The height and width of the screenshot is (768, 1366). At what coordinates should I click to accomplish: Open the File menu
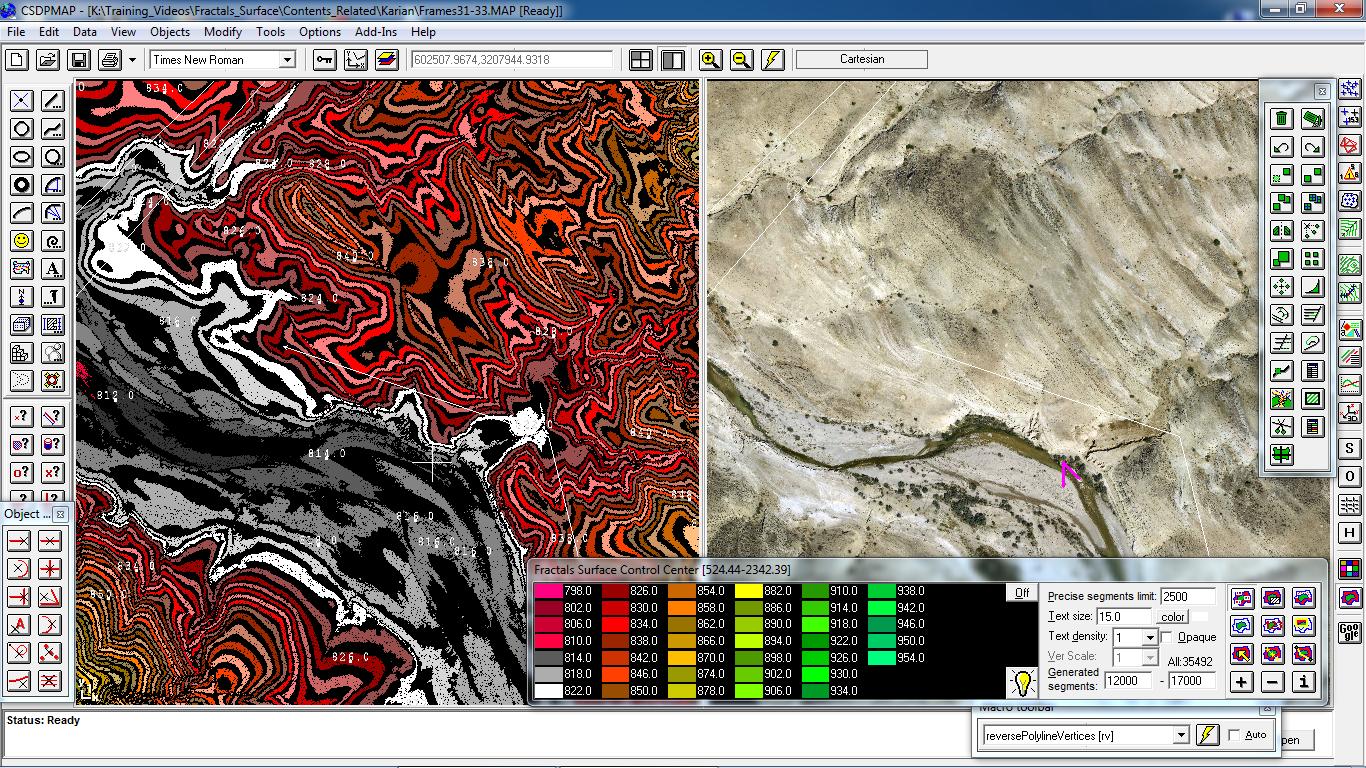(16, 32)
